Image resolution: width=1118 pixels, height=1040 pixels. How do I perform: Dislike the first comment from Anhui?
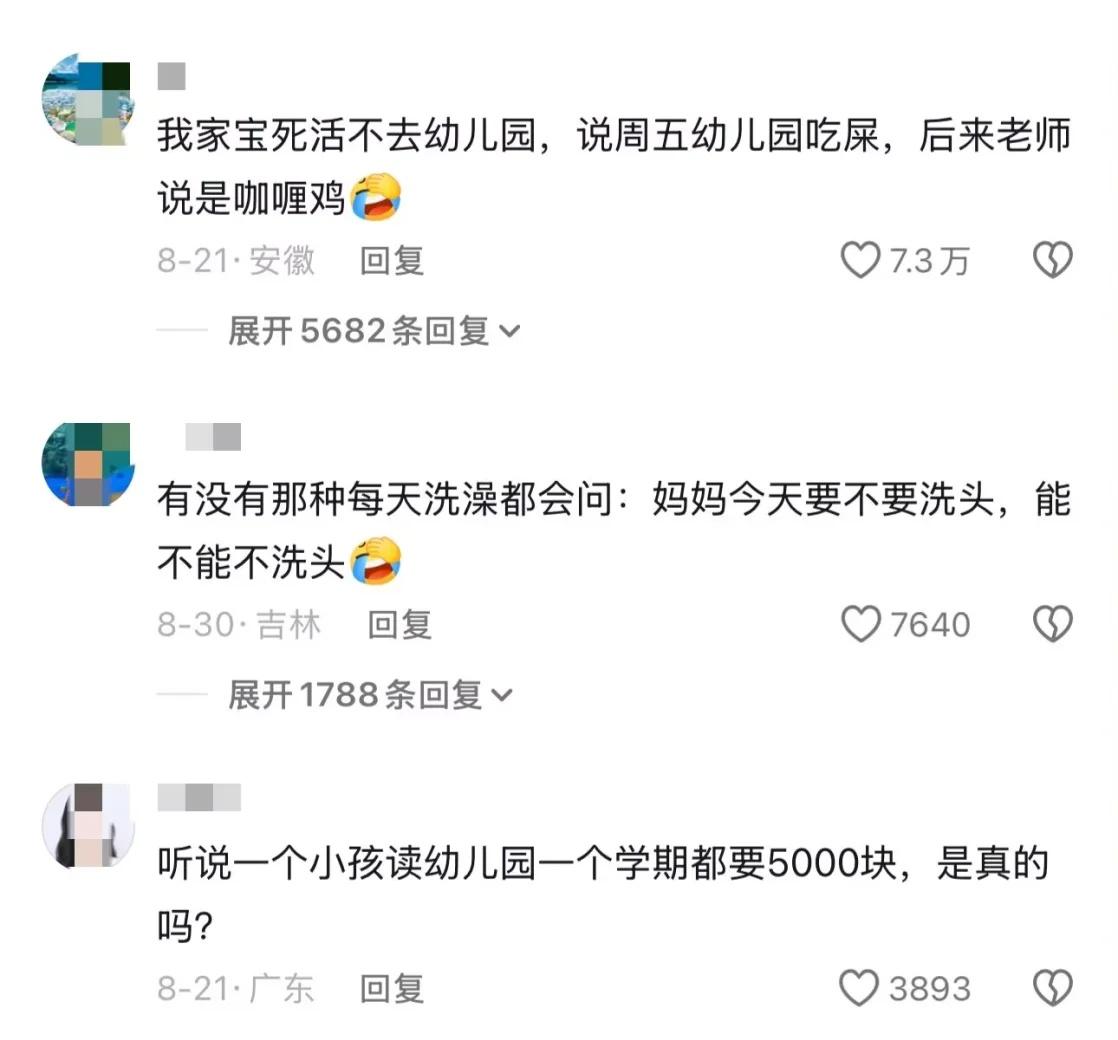(1053, 259)
